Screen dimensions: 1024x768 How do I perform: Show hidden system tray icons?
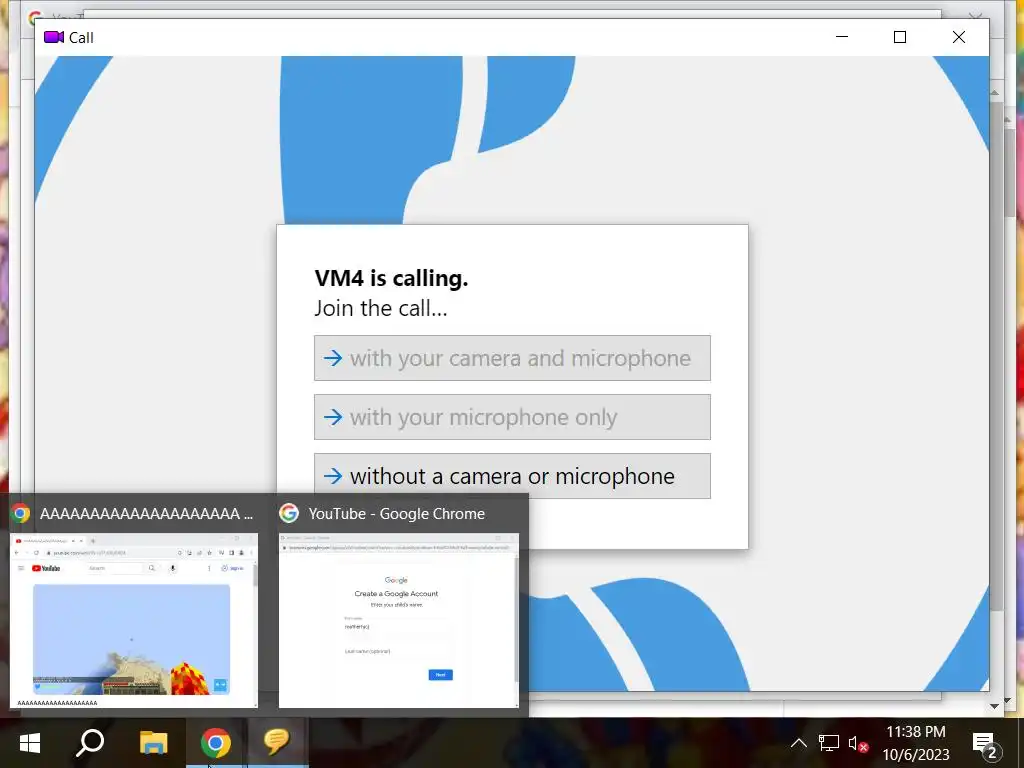(798, 743)
